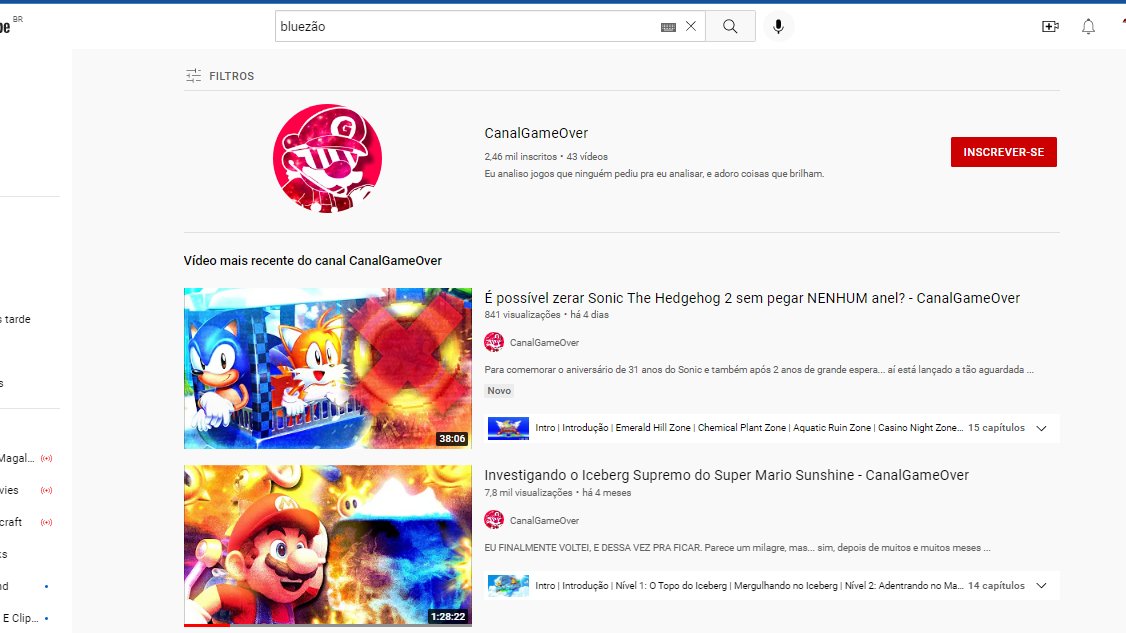The width and height of the screenshot is (1126, 633).
Task: Click the Novo badge on the Sonic video
Action: click(x=499, y=391)
